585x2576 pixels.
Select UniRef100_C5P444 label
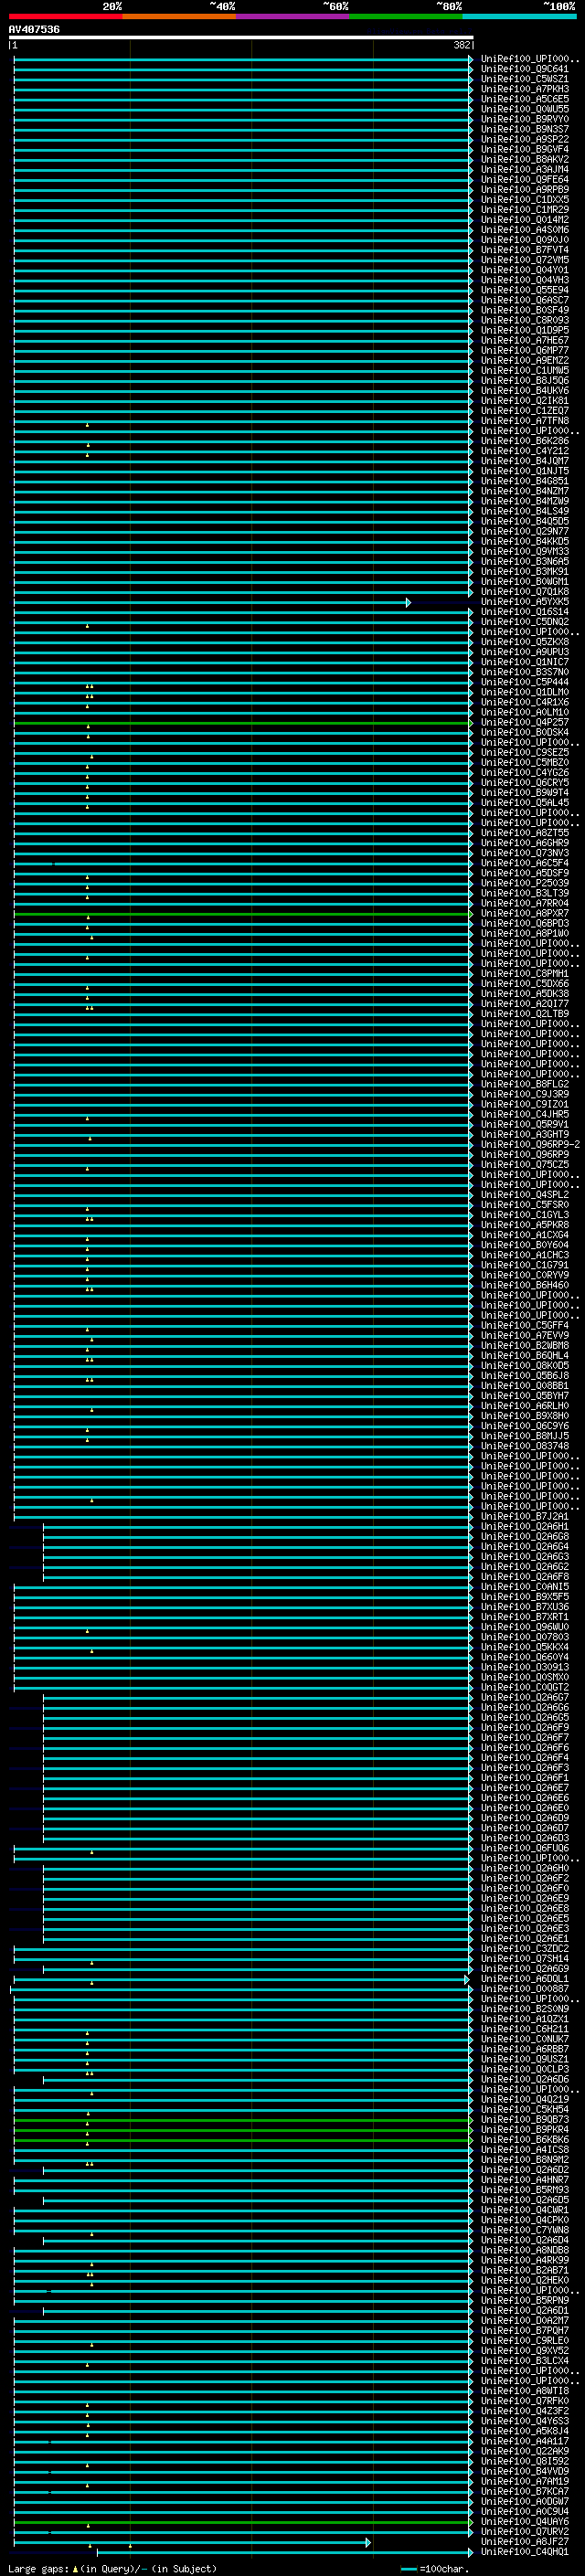coord(525,682)
